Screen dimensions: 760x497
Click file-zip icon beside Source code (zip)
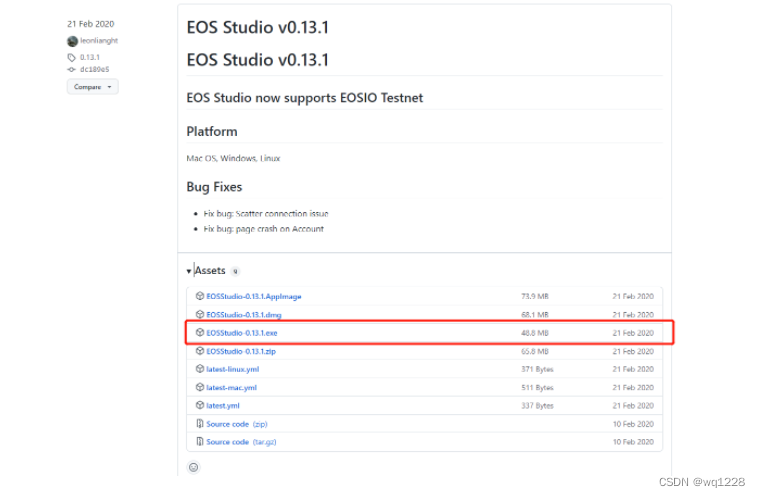point(200,423)
